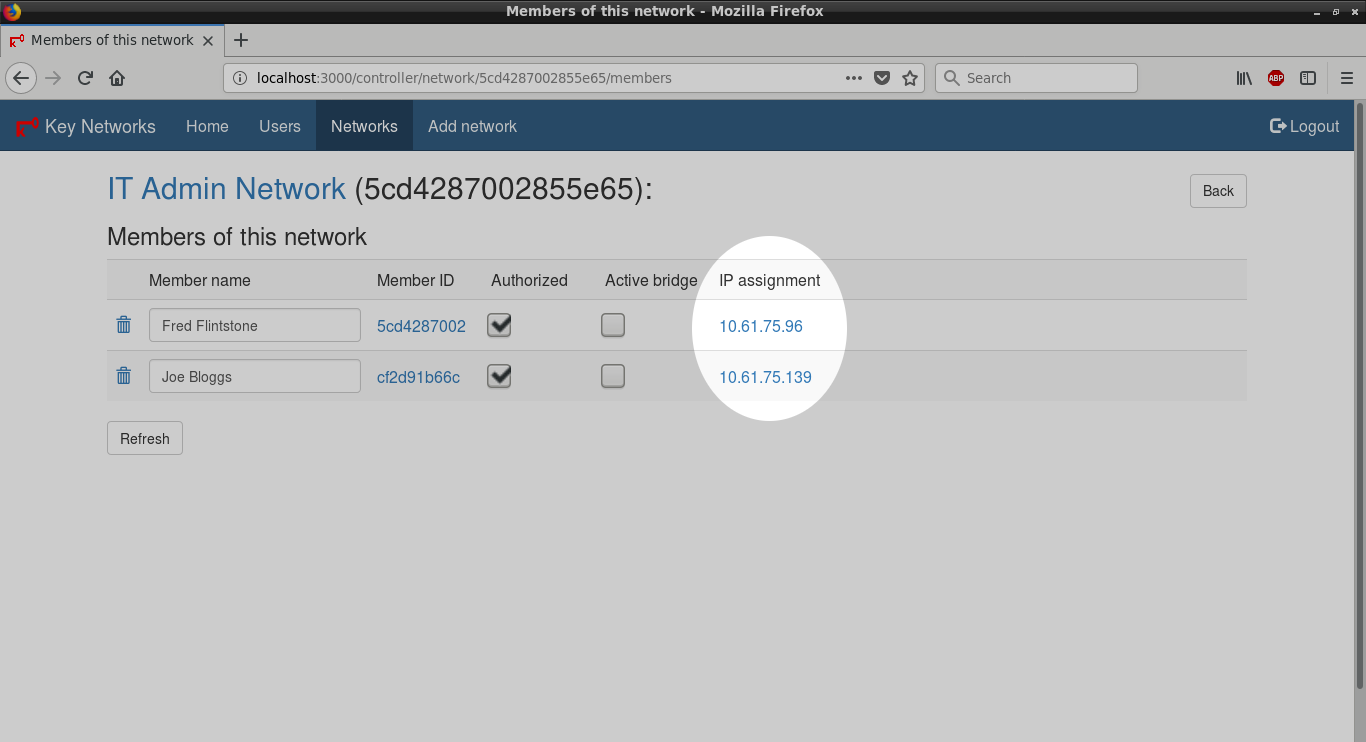Open Adblock Plus extension icon
The width and height of the screenshot is (1366, 742).
tap(1275, 78)
